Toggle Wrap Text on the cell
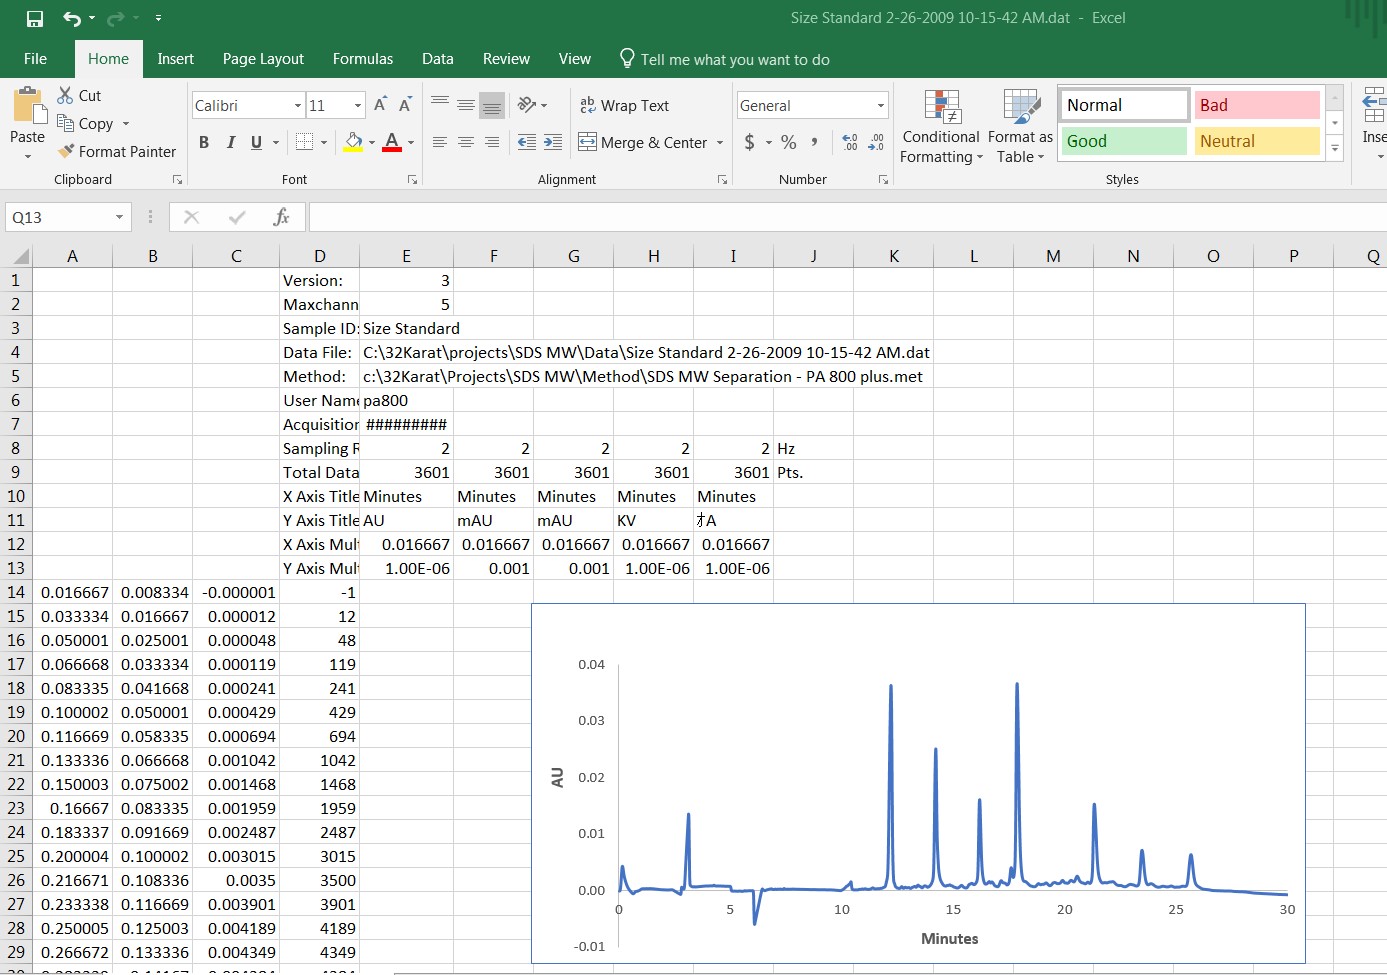 [624, 105]
